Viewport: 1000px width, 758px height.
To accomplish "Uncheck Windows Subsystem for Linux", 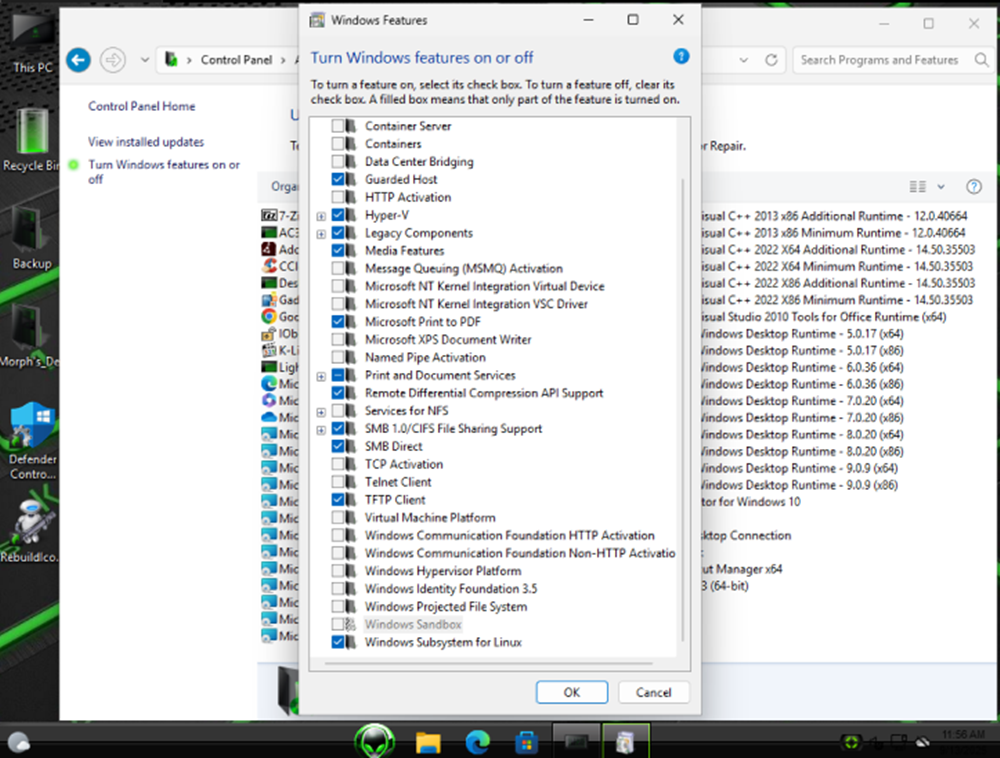I will 339,642.
